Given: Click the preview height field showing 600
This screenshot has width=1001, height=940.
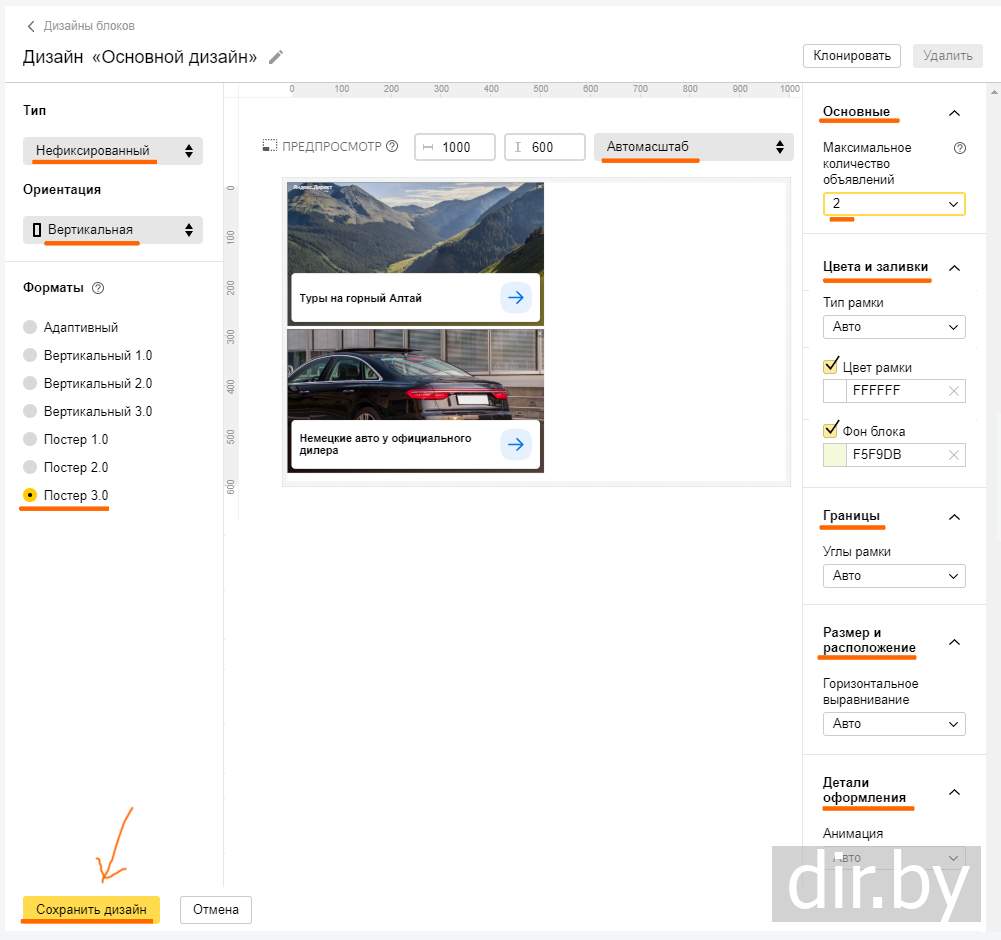Looking at the screenshot, I should (x=545, y=147).
